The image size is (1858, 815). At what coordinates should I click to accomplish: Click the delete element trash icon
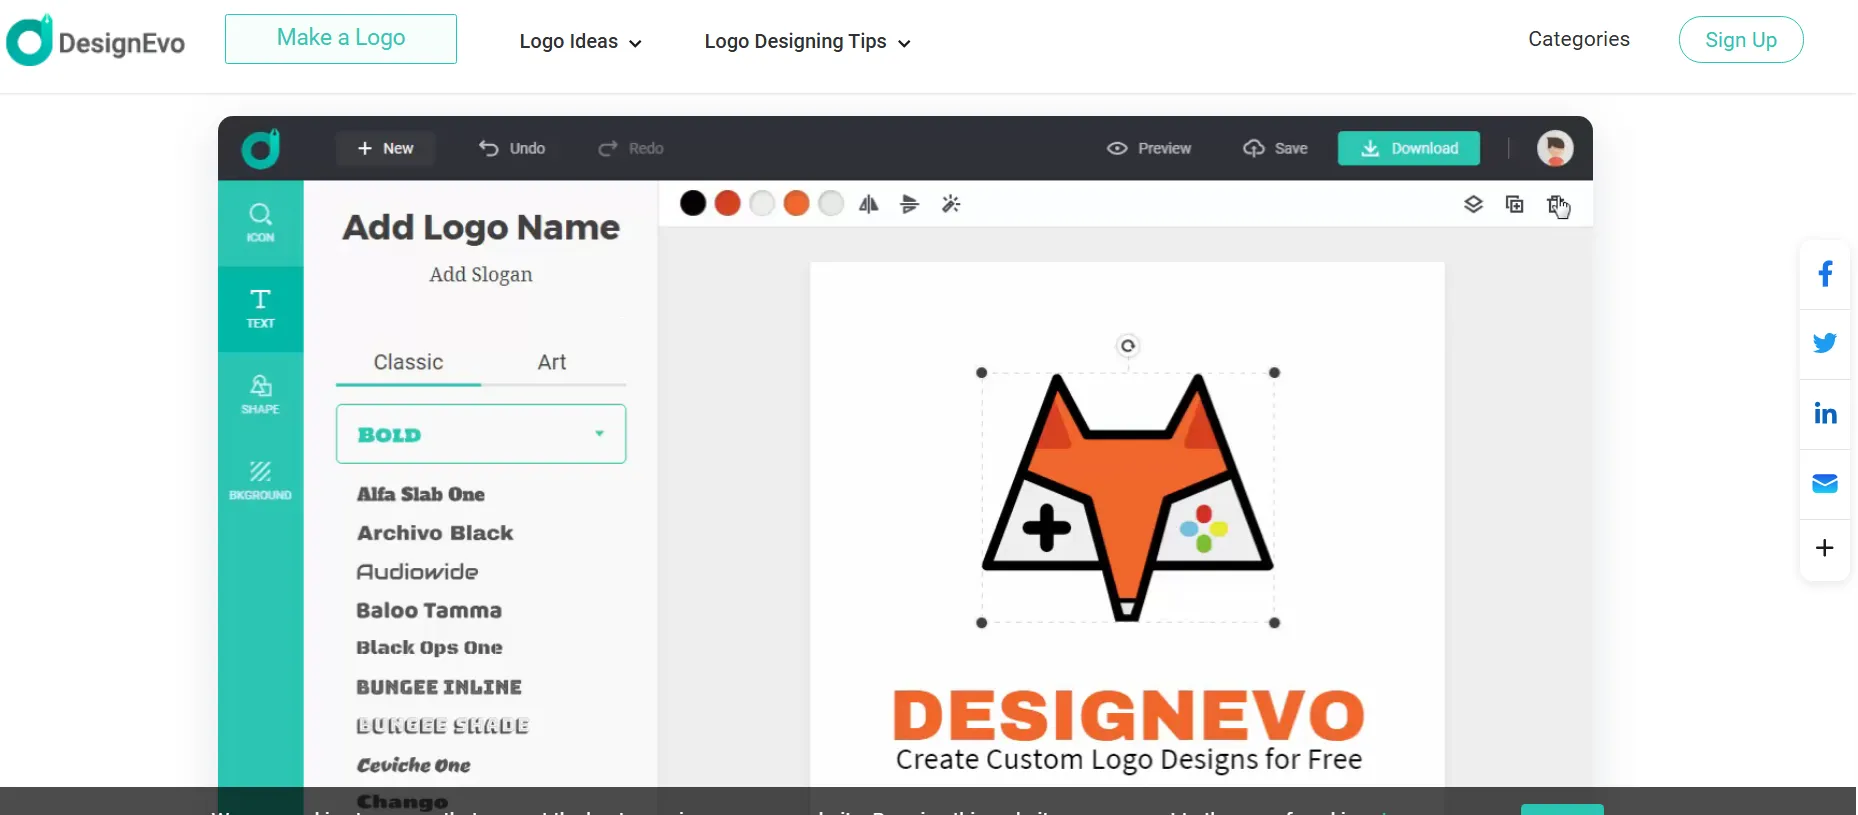click(x=1557, y=204)
